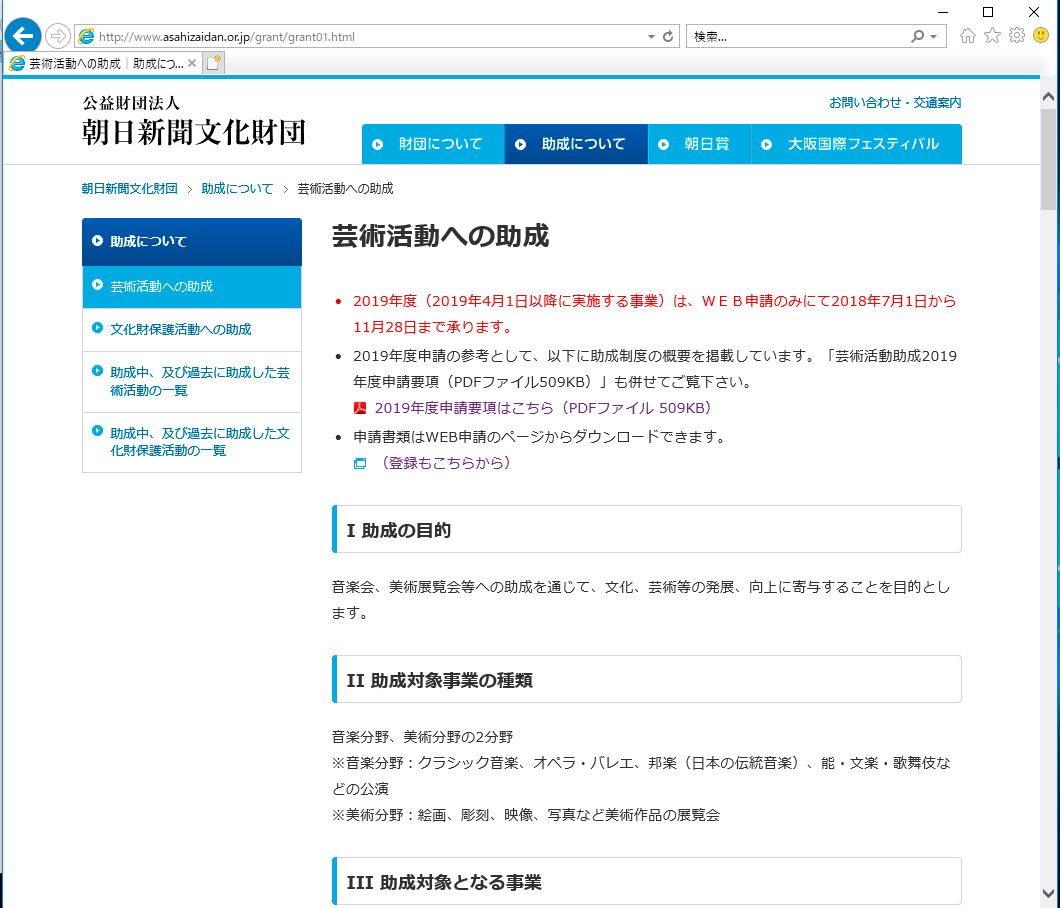Click the Ⅲ 助成対象となる事業 section heading
This screenshot has width=1060, height=908.
647,881
